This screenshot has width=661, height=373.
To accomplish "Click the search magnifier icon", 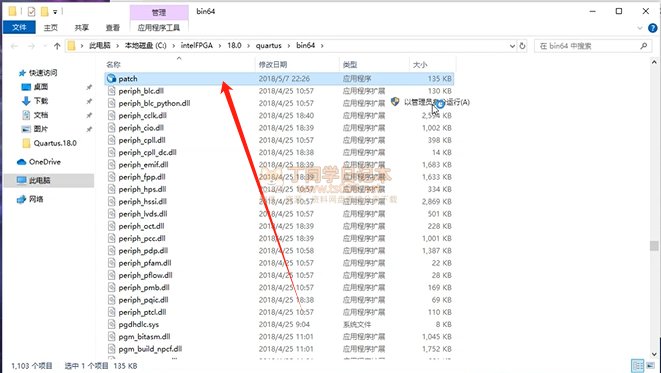I will pyautogui.click(x=643, y=46).
